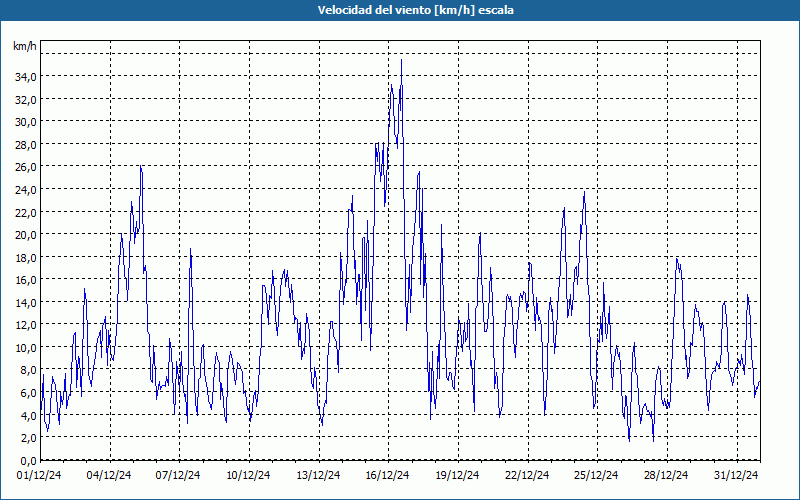Click the 18,0 value on the y-axis
The height and width of the screenshot is (500, 800).
click(x=27, y=257)
